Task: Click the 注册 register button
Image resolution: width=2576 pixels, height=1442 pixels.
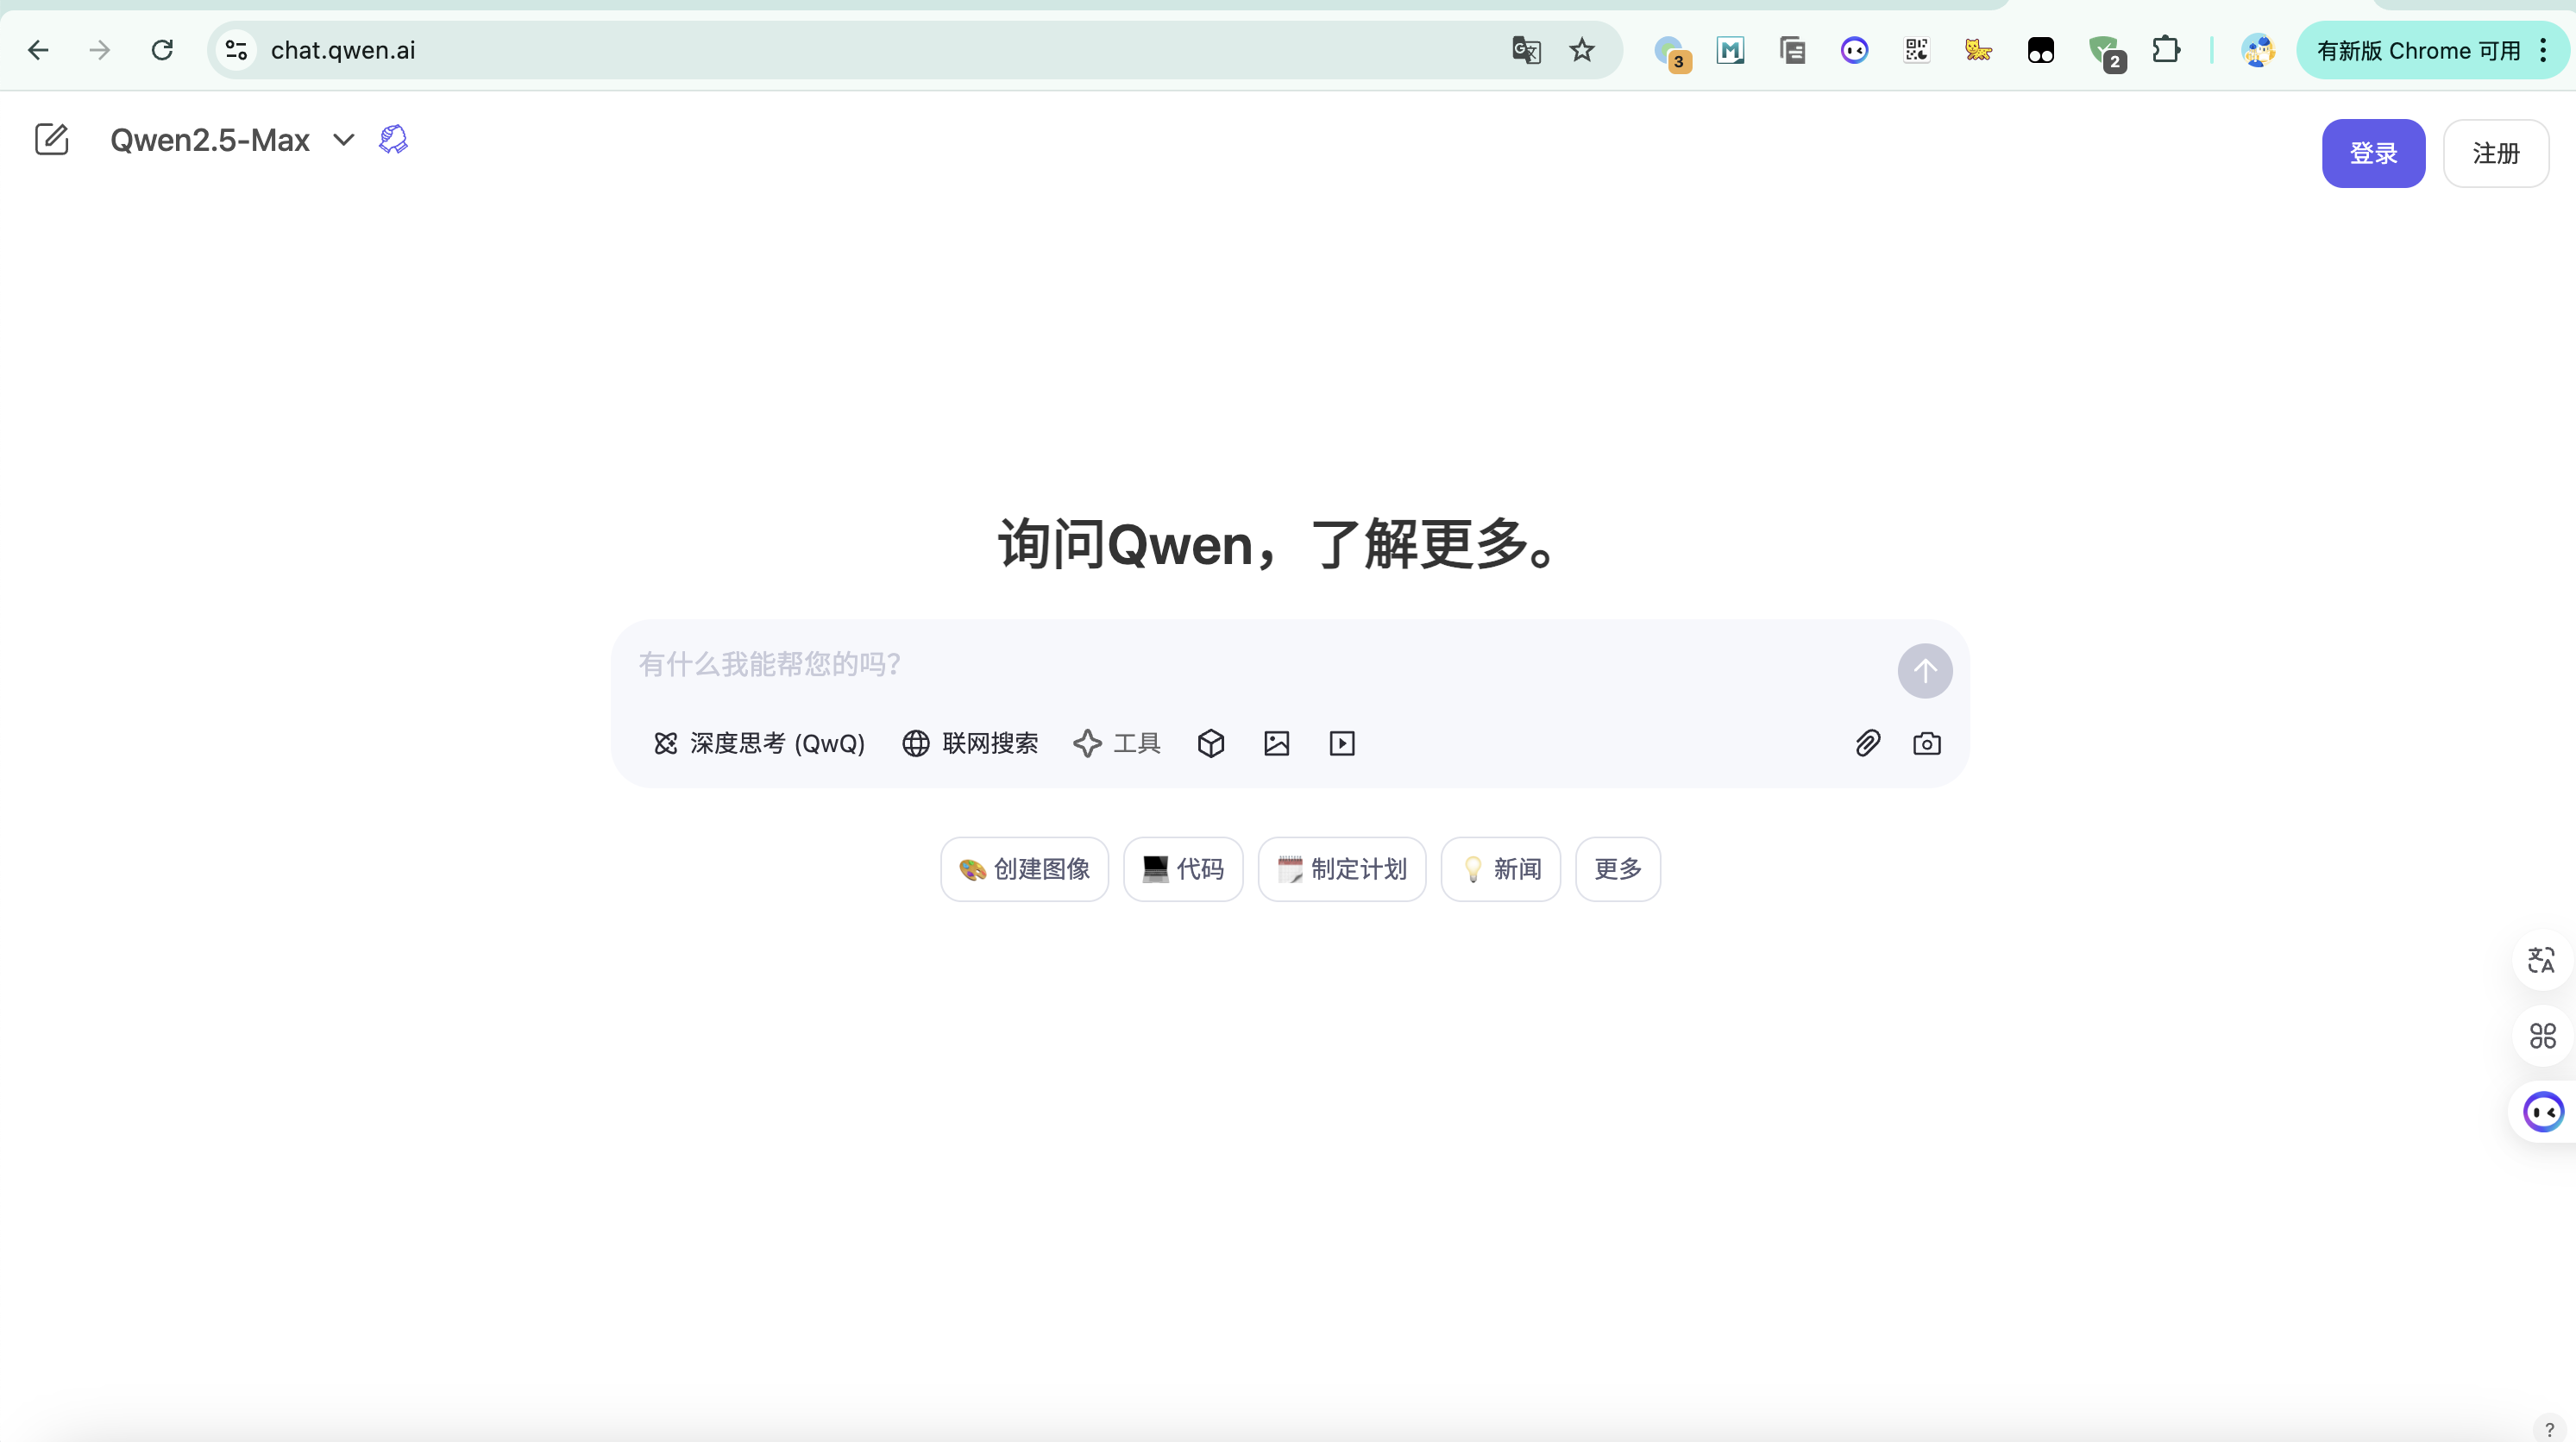Action: (2495, 153)
